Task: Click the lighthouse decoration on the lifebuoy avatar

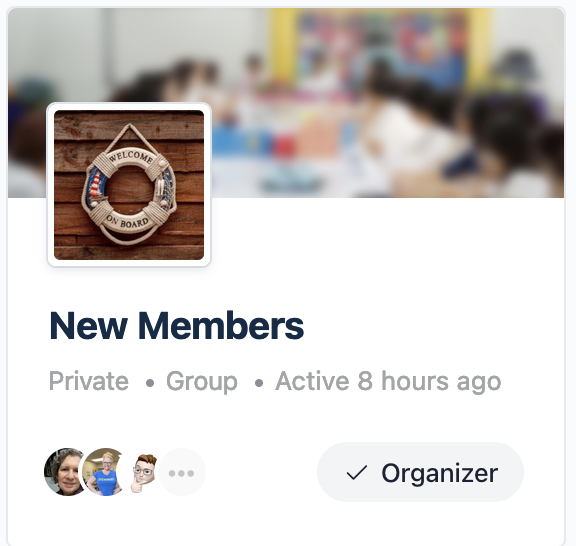Action: [x=96, y=184]
